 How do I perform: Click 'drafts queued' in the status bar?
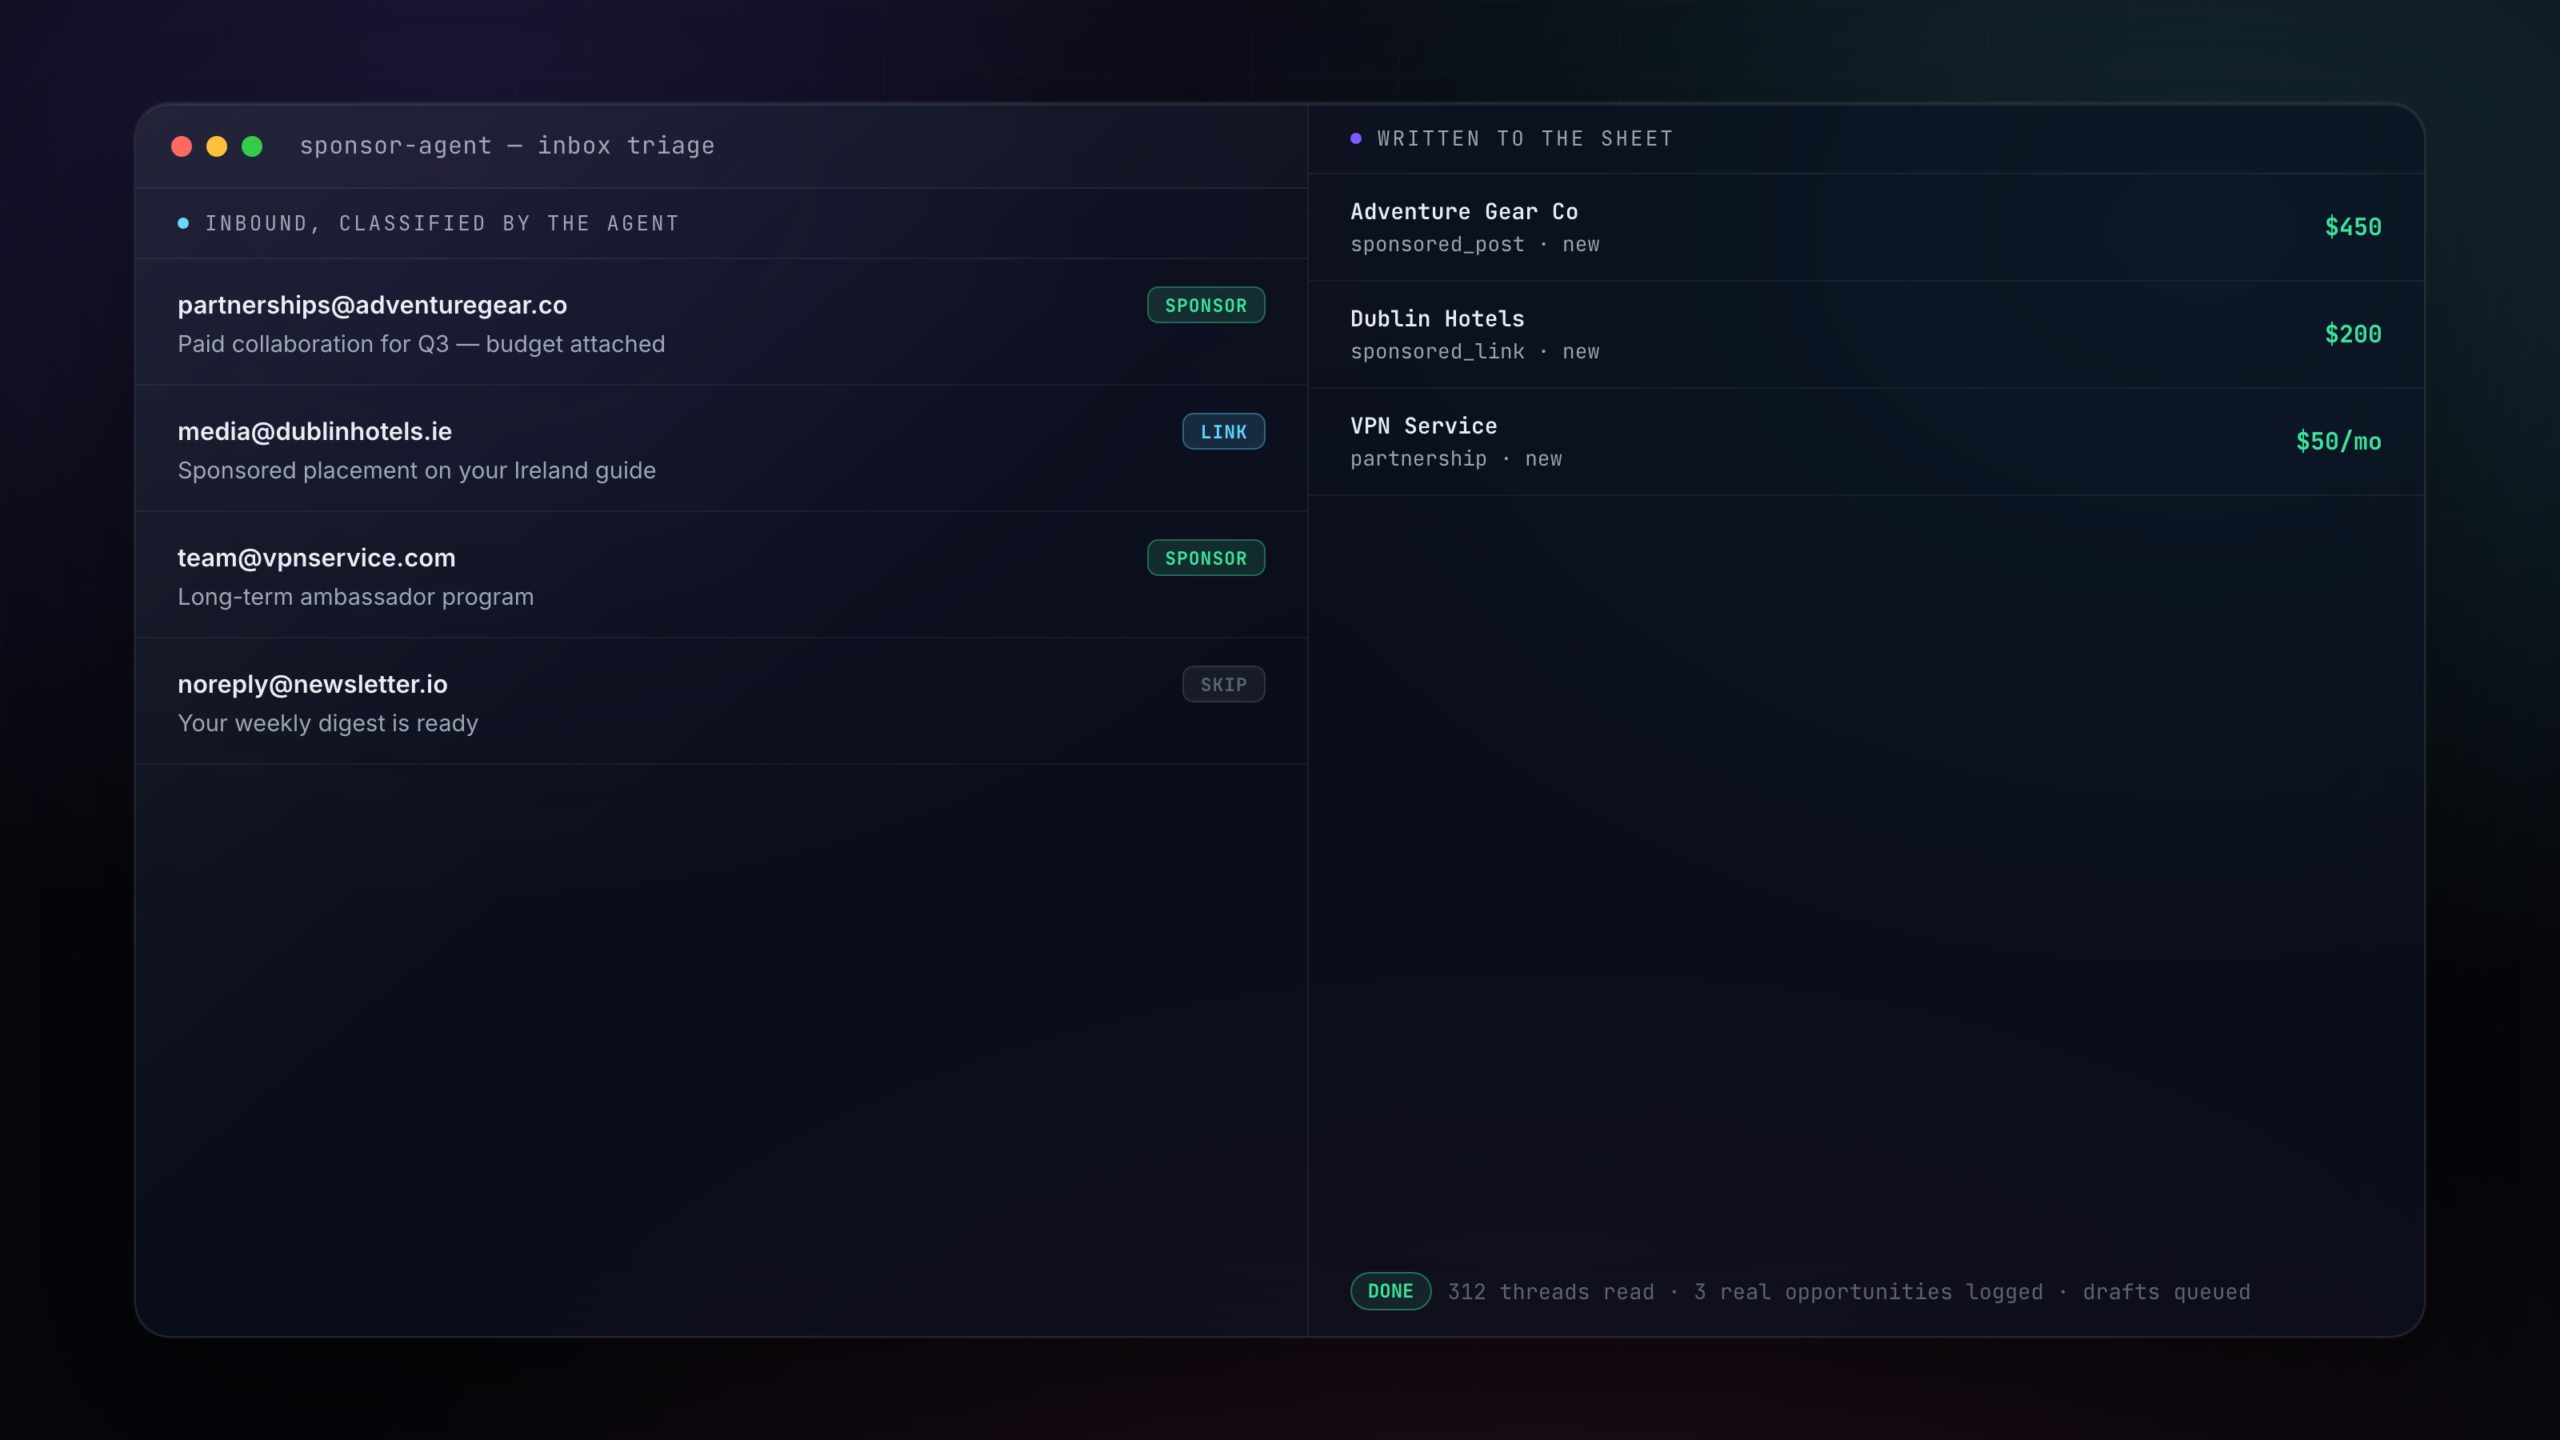(x=2166, y=1292)
